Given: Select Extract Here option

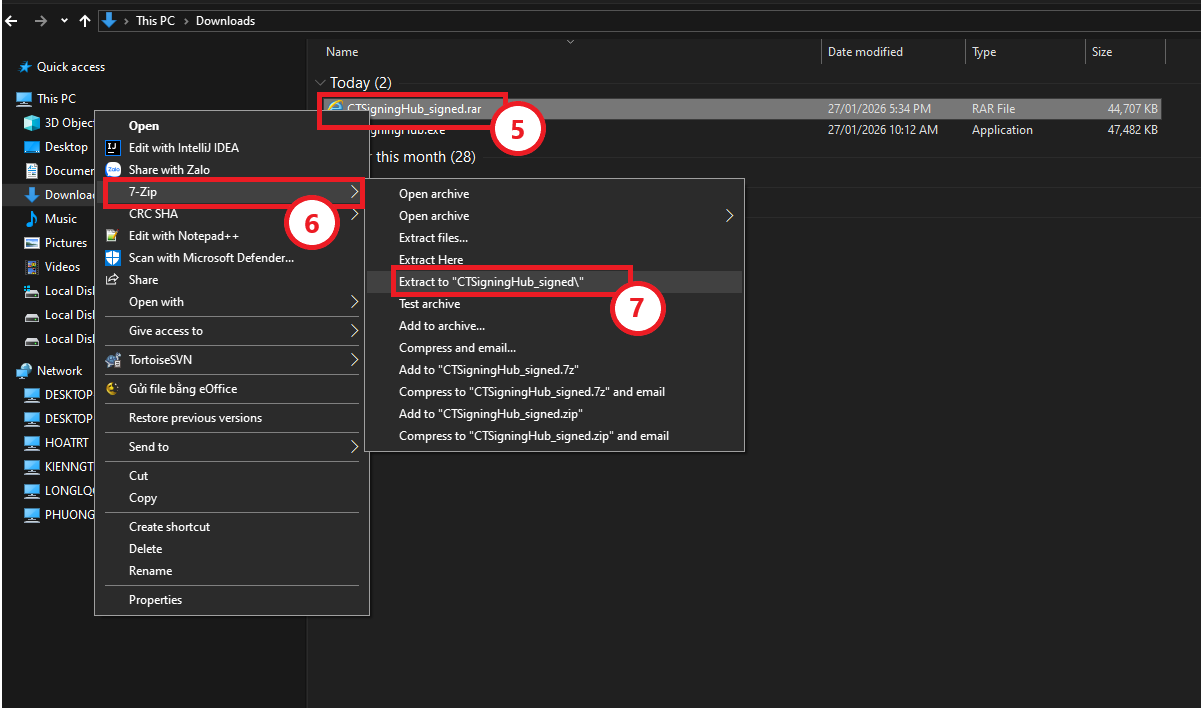Looking at the screenshot, I should pos(431,260).
